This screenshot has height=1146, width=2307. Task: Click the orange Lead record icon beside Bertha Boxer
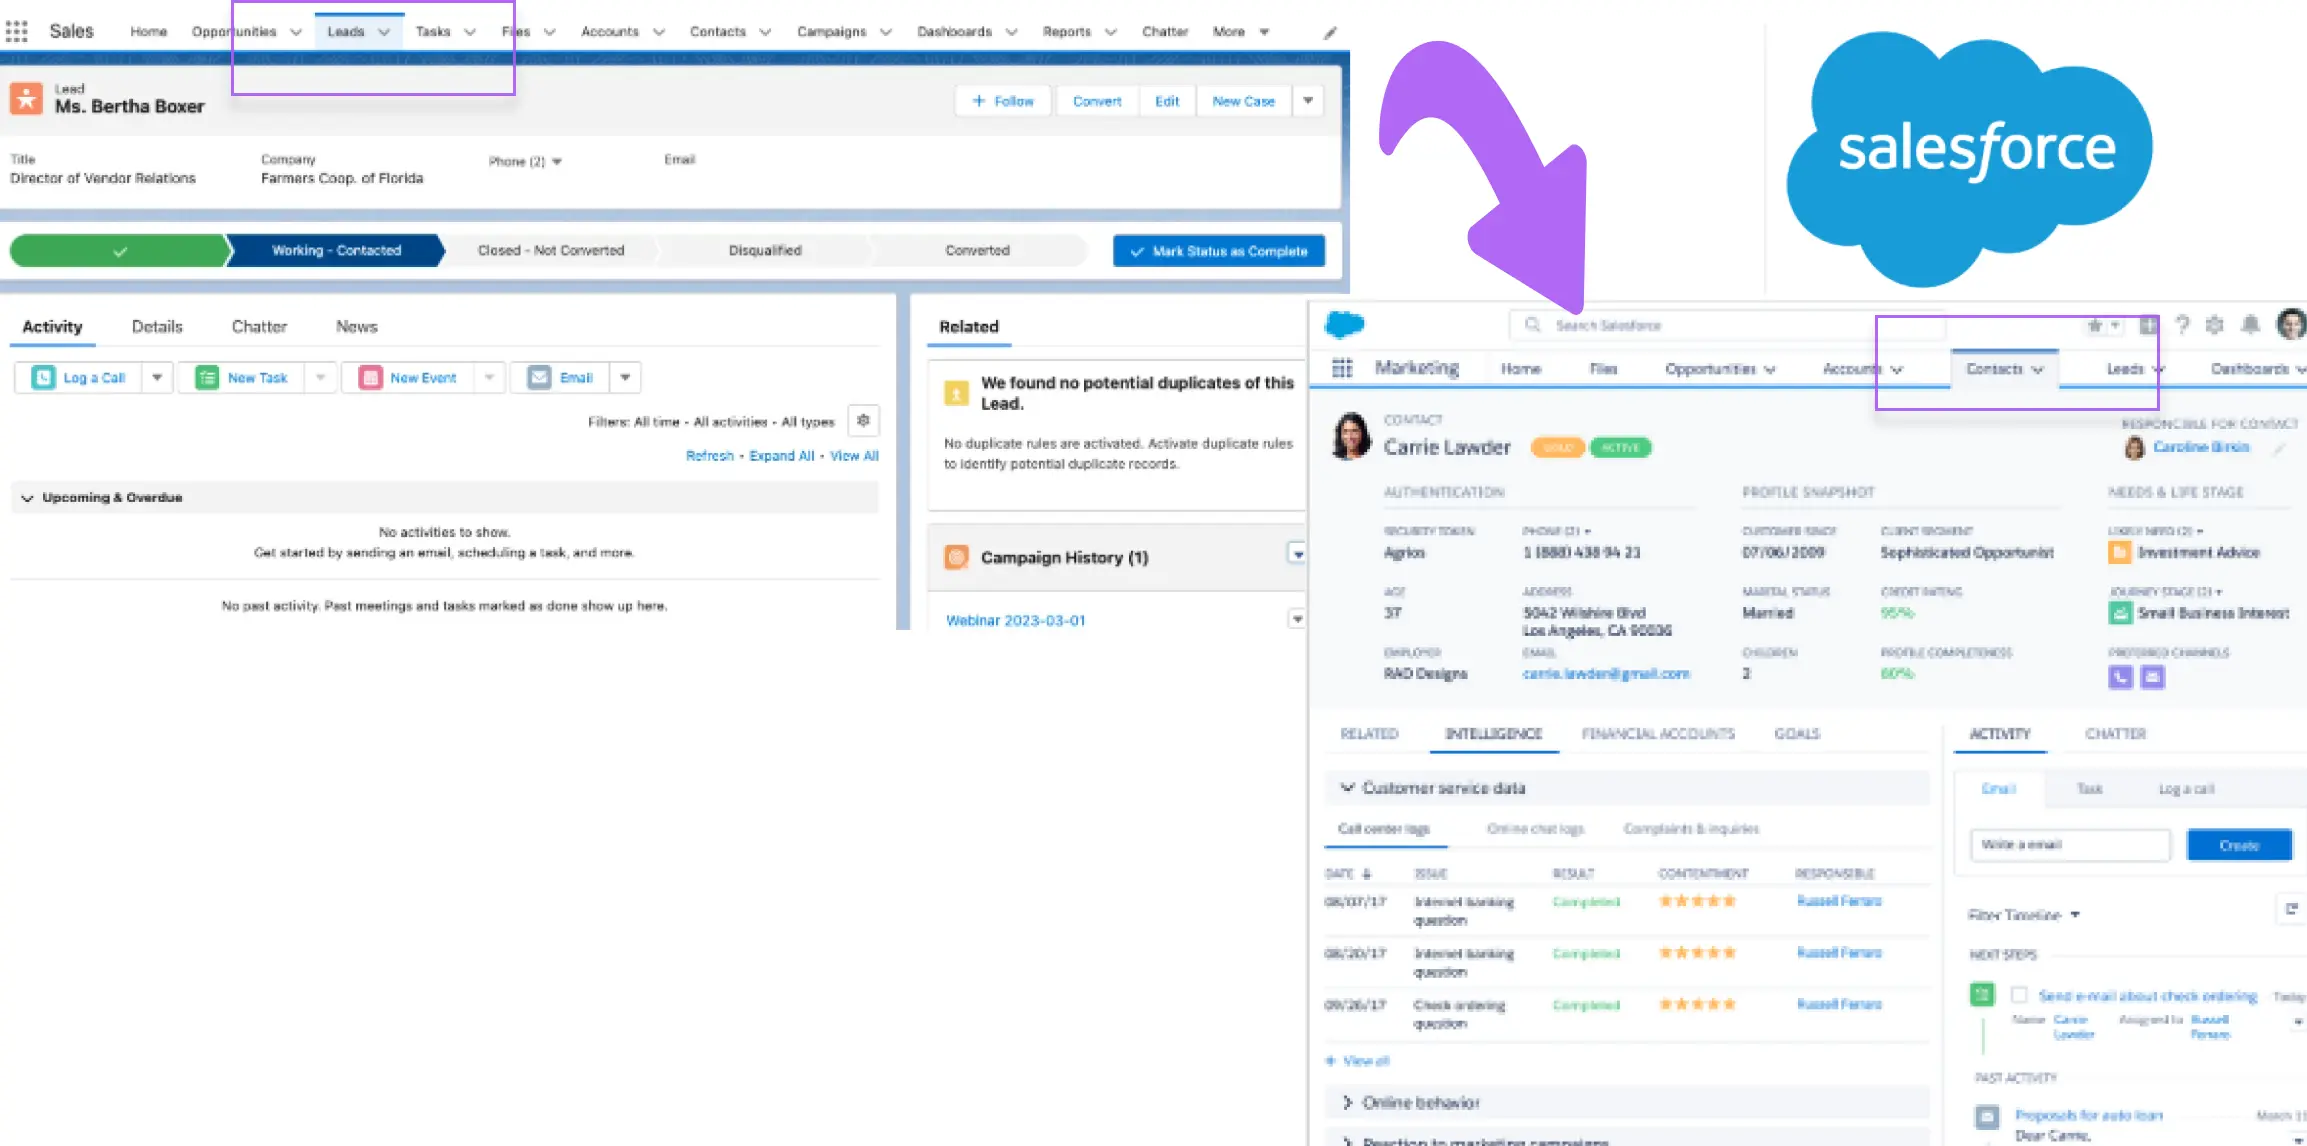[26, 99]
